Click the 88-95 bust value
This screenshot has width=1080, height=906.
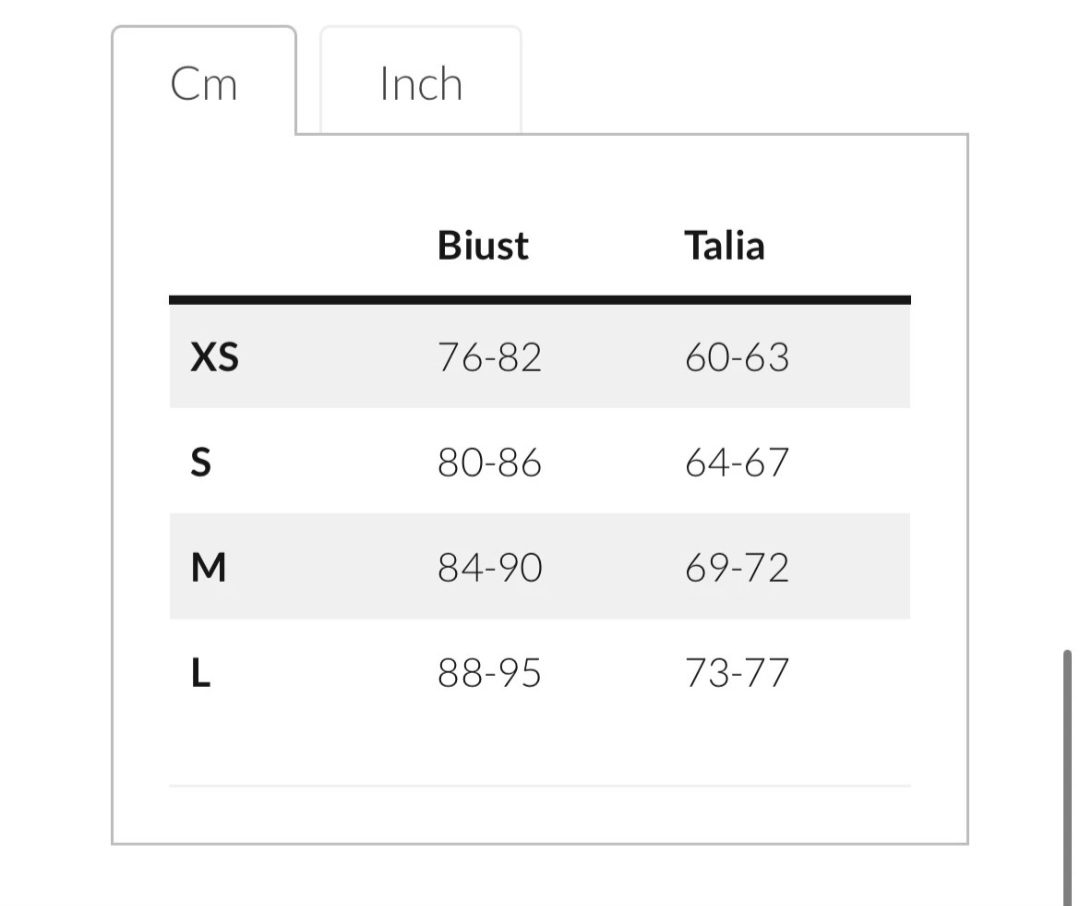tap(490, 674)
